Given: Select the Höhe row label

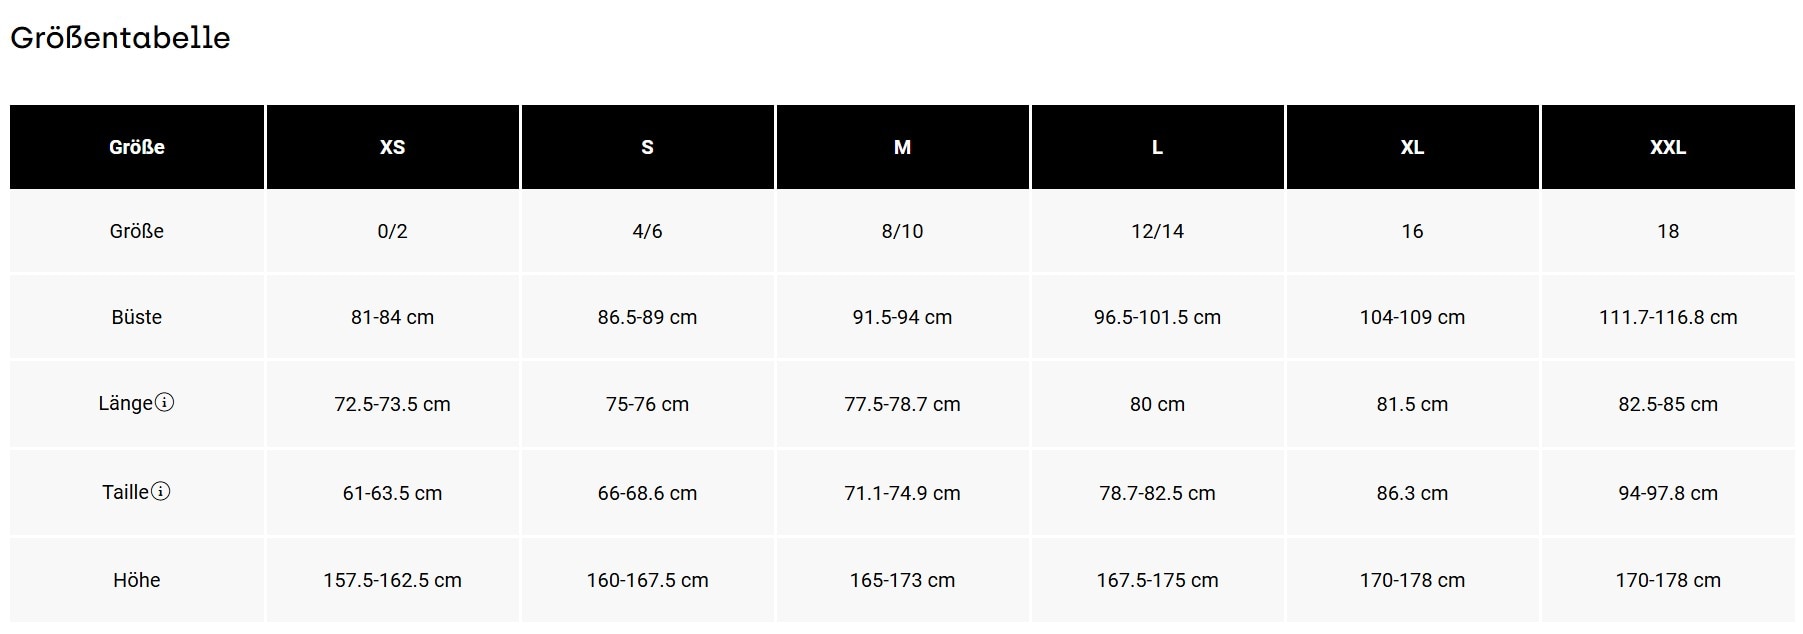Looking at the screenshot, I should click(x=137, y=580).
